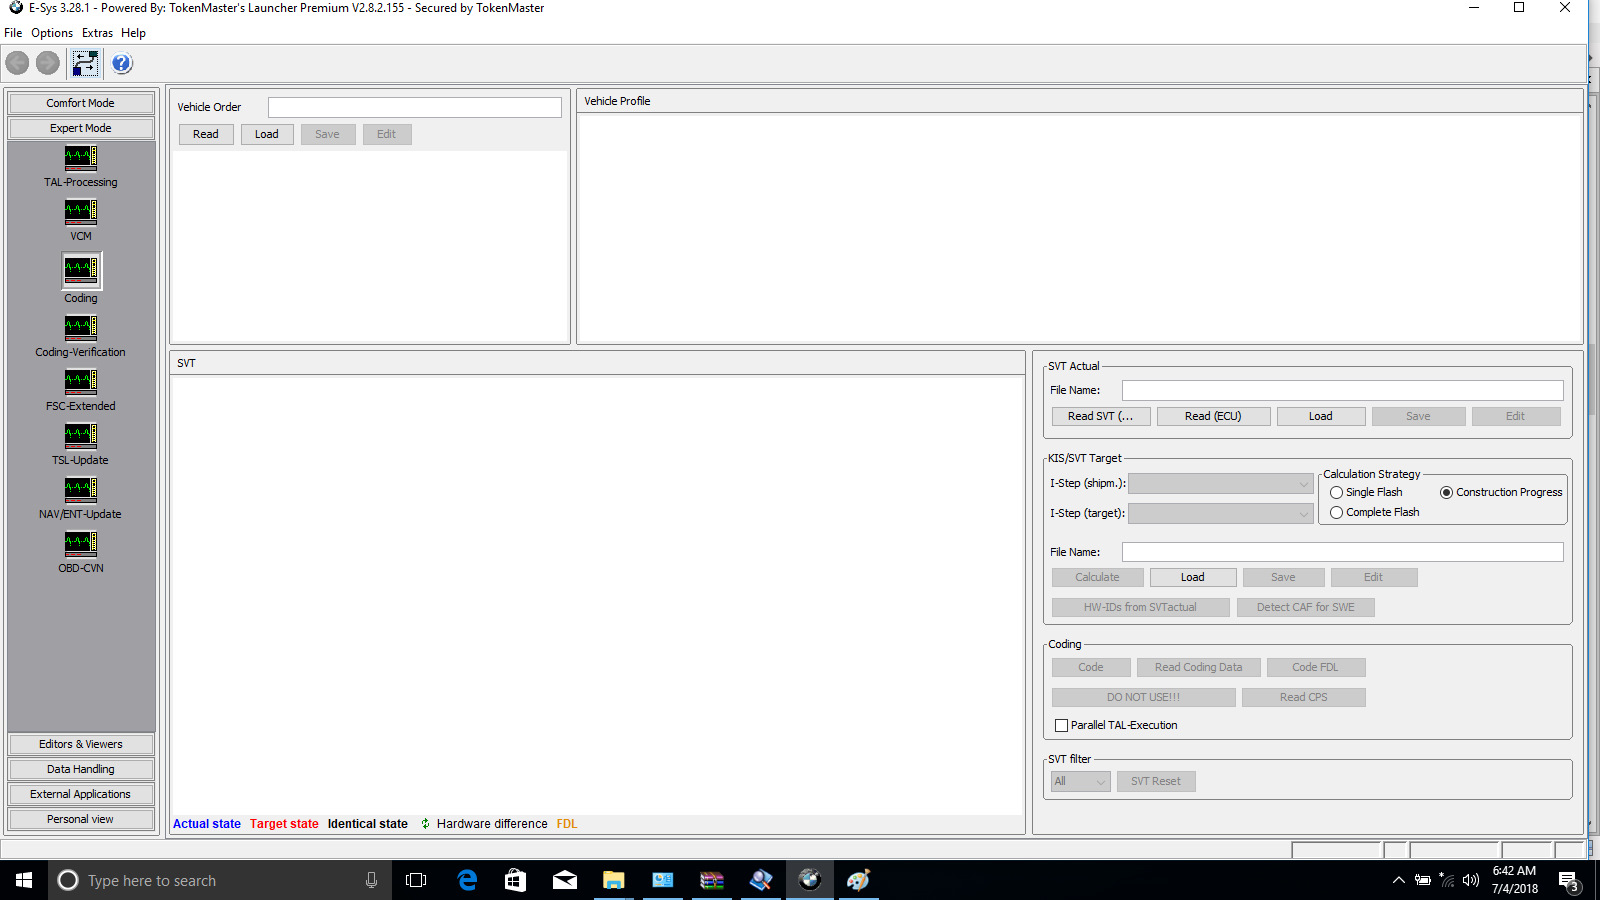Open the Paint taskbar icon

(x=859, y=880)
